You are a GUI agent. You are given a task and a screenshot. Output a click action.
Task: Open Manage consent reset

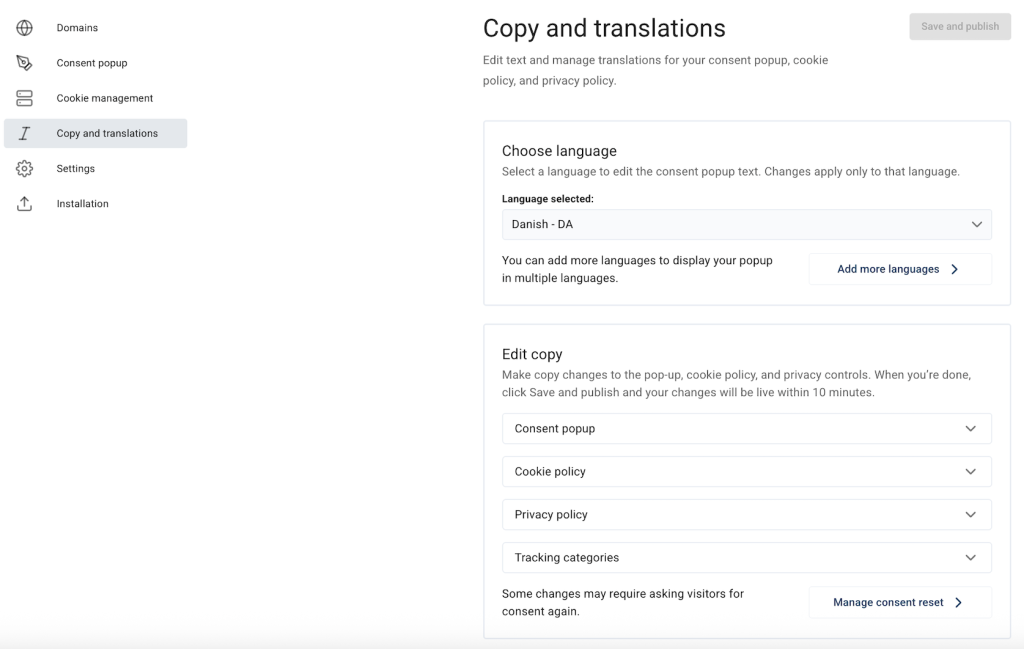899,602
